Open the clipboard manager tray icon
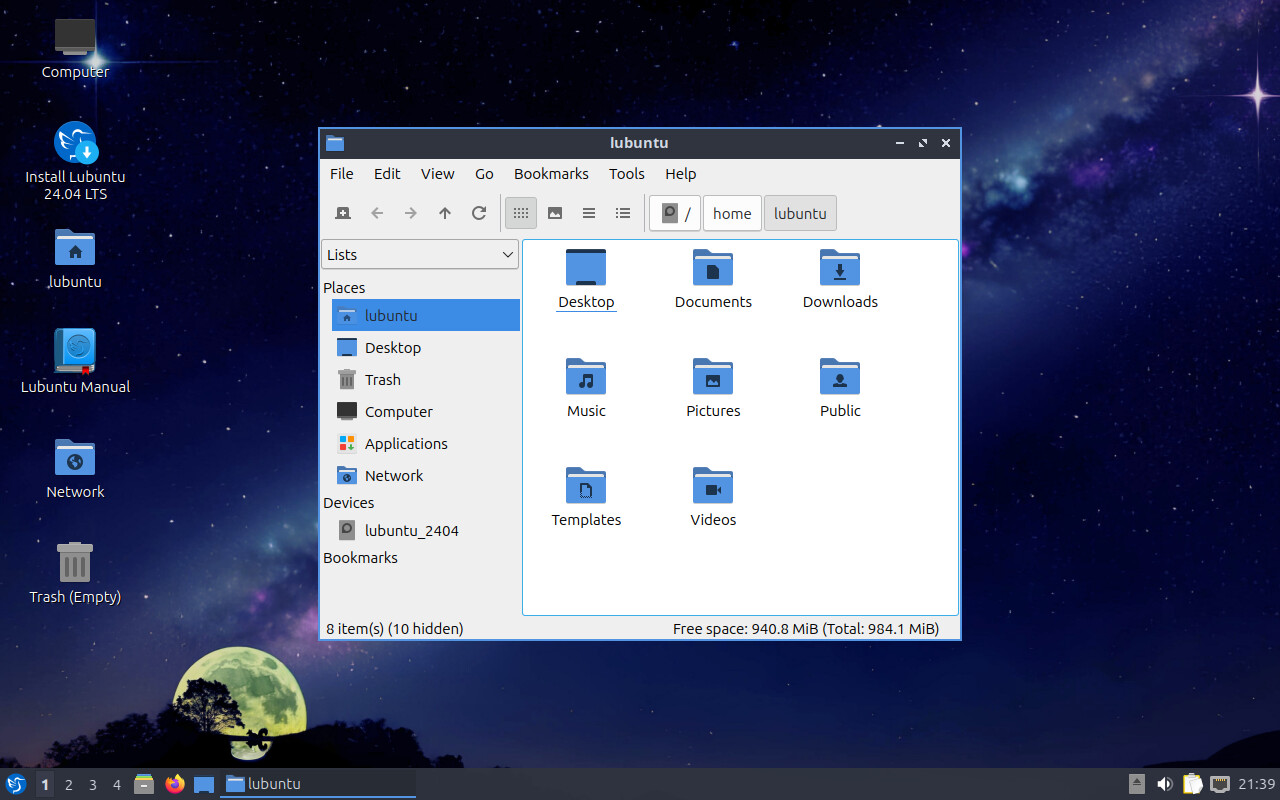Screen dimensions: 1280x800 (1192, 784)
